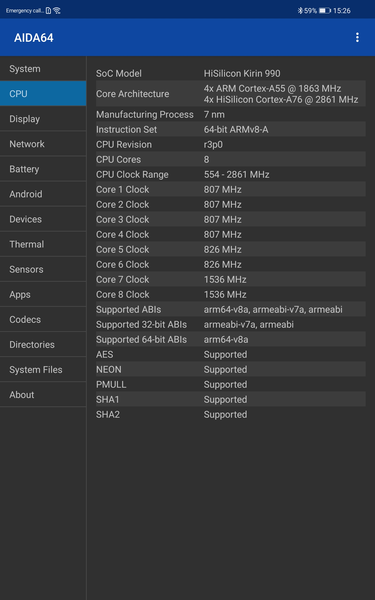Switch to the Apps section
The height and width of the screenshot is (600, 375).
coord(43,295)
